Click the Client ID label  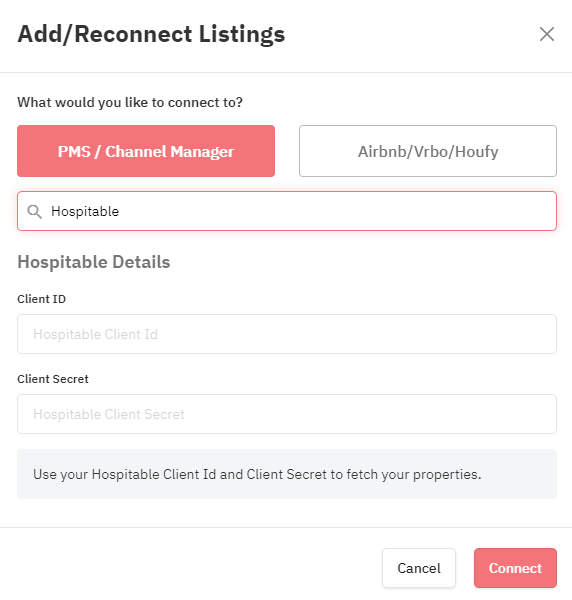(x=41, y=299)
